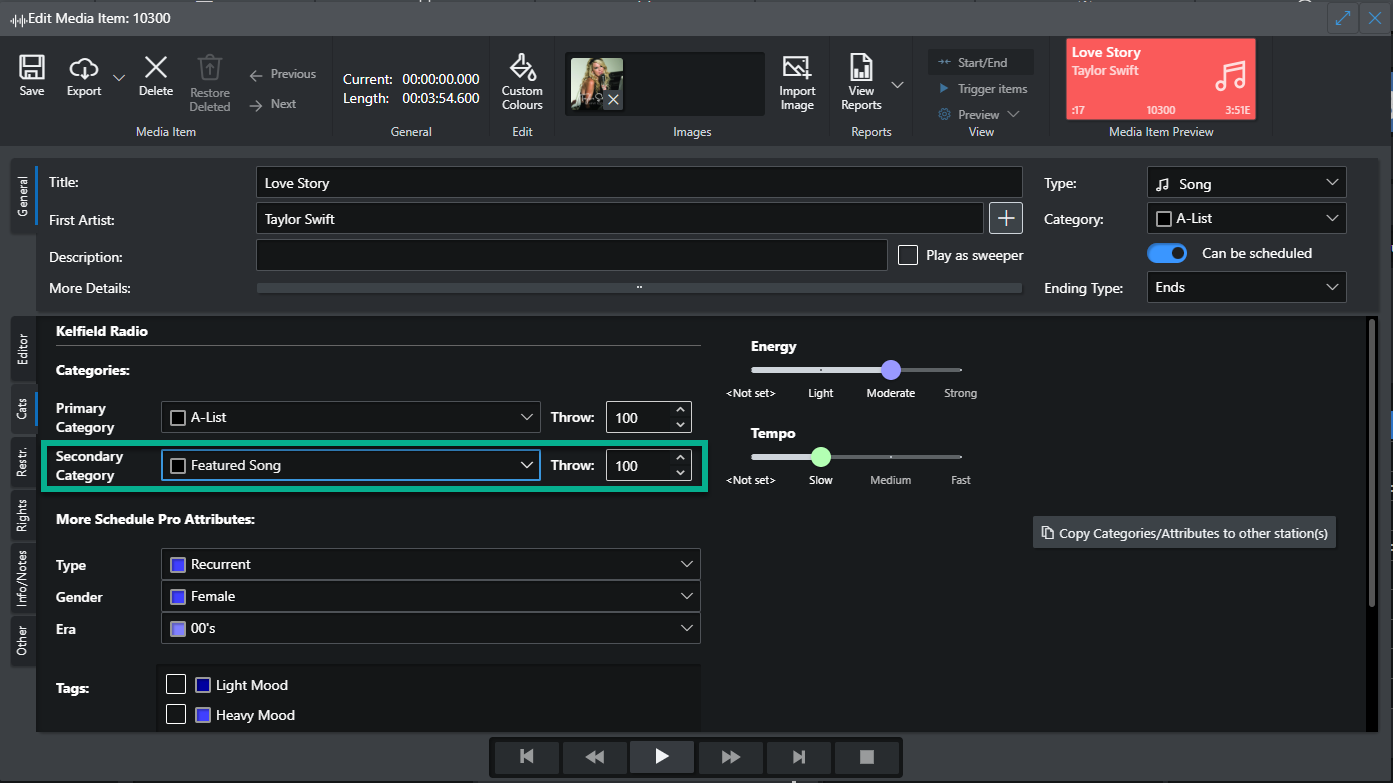Click the Preview dropdown chevron
Image resolution: width=1393 pixels, height=783 pixels.
coord(1013,115)
